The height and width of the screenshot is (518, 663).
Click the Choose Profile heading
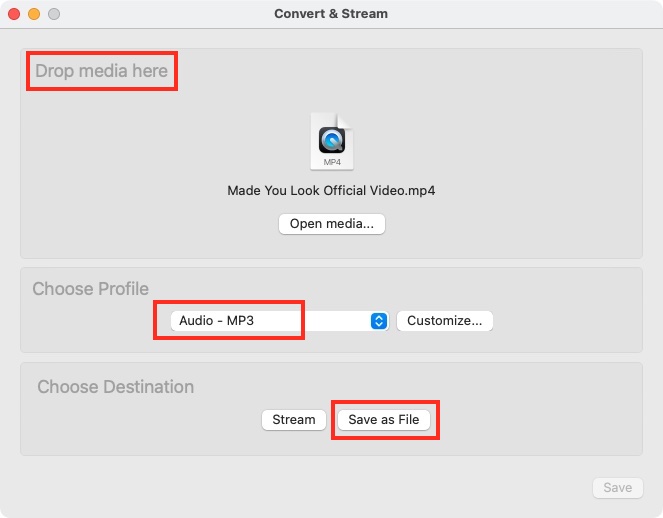[90, 289]
